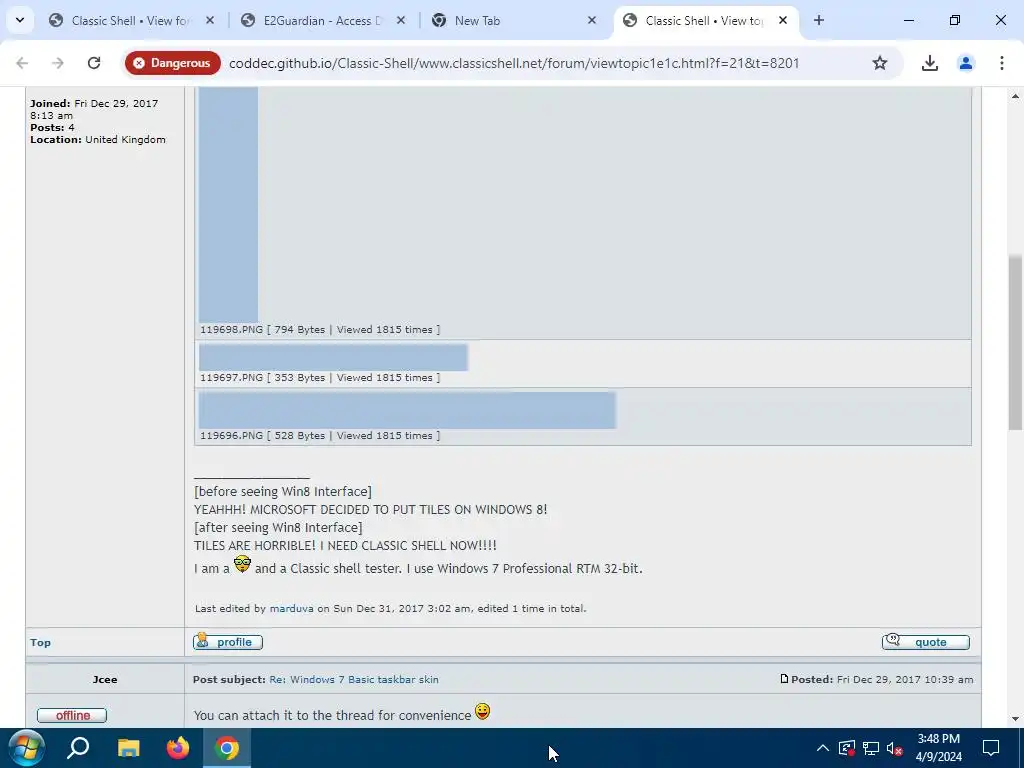The image size is (1024, 768).
Task: Click marduva username link
Action: (291, 608)
